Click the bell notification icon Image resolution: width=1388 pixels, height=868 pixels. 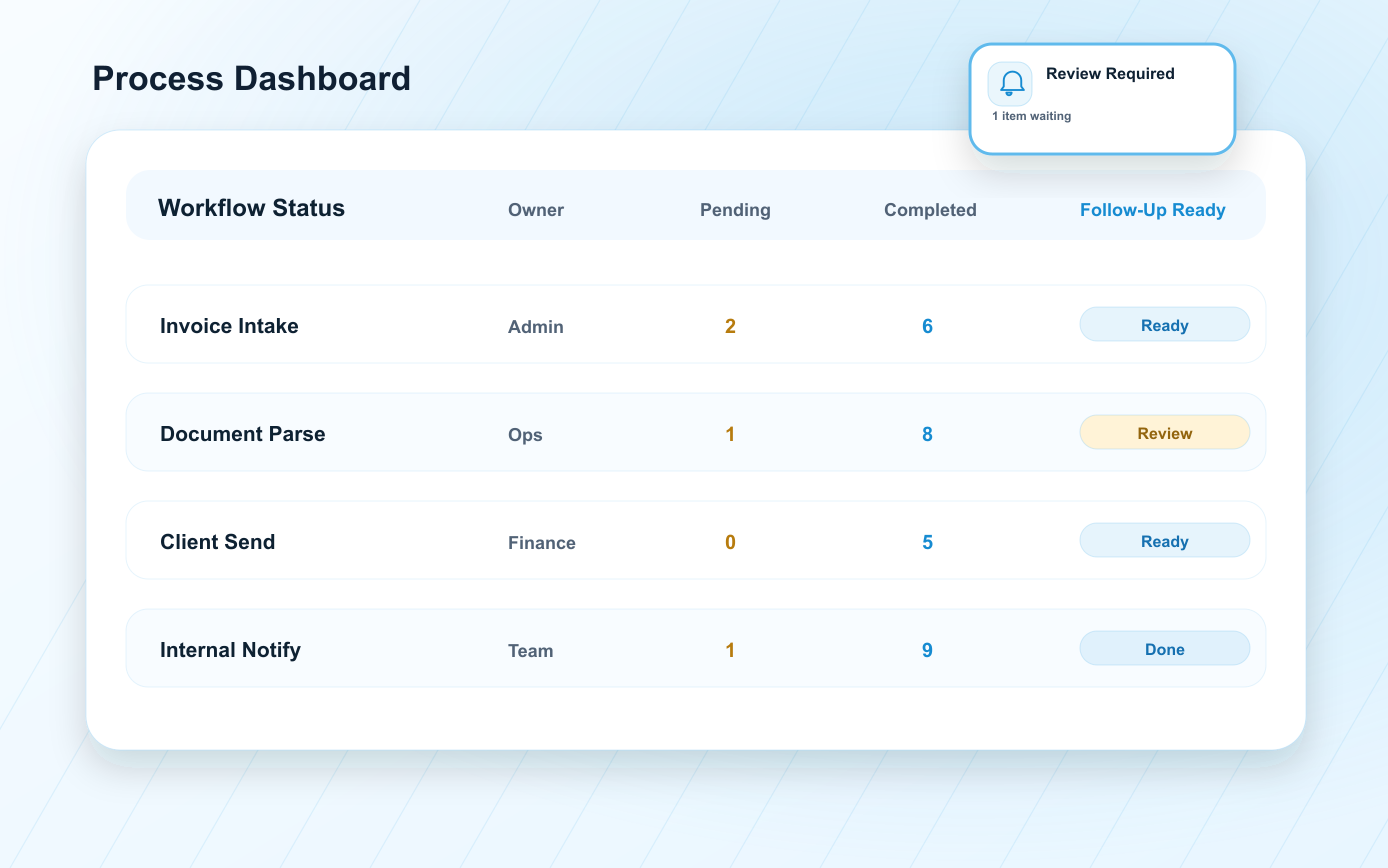pos(1010,84)
